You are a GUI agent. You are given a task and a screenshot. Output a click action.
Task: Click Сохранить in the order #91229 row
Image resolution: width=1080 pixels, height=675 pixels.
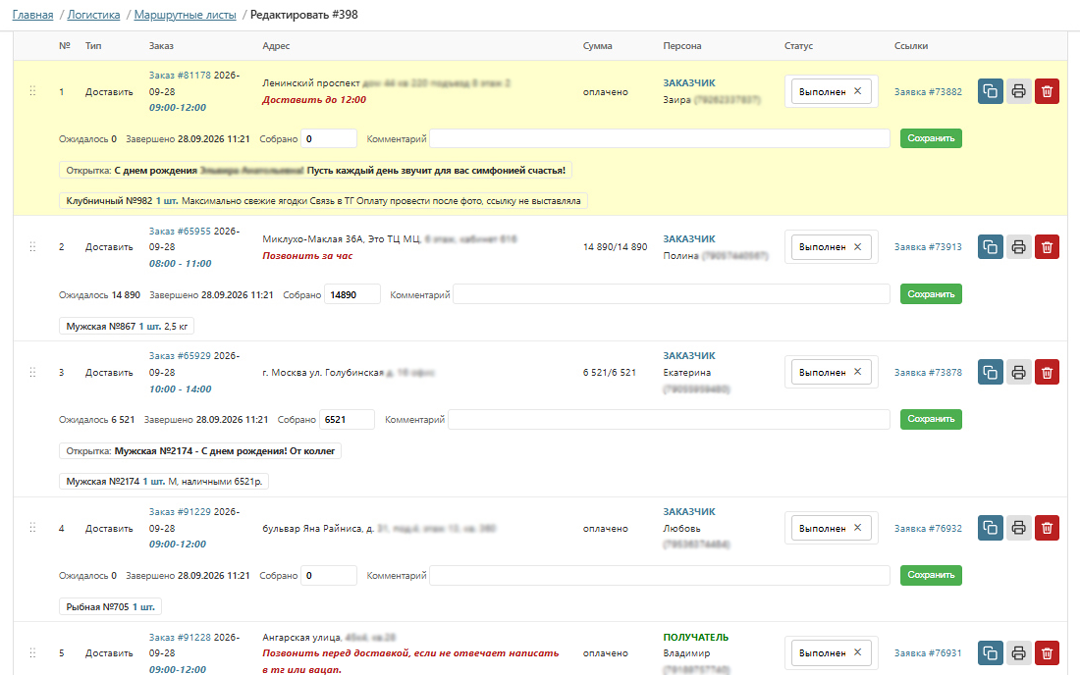931,575
